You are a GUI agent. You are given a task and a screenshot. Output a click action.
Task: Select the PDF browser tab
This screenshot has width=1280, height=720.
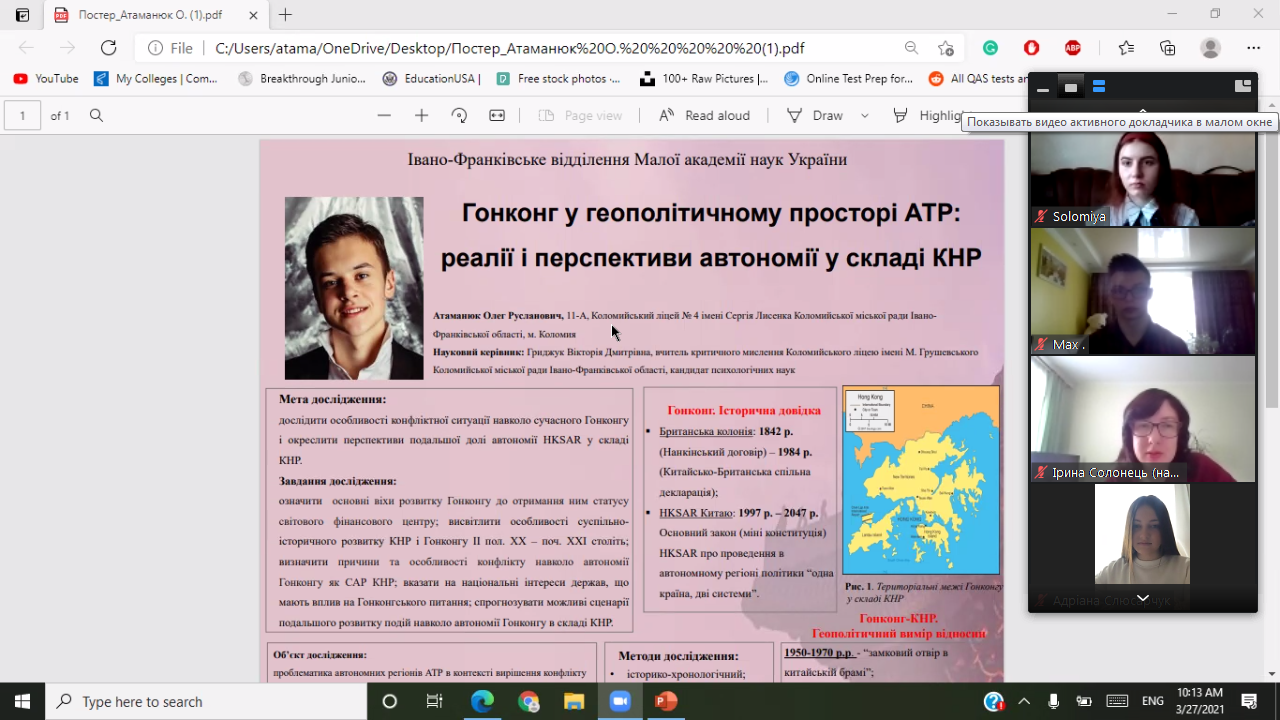150,15
